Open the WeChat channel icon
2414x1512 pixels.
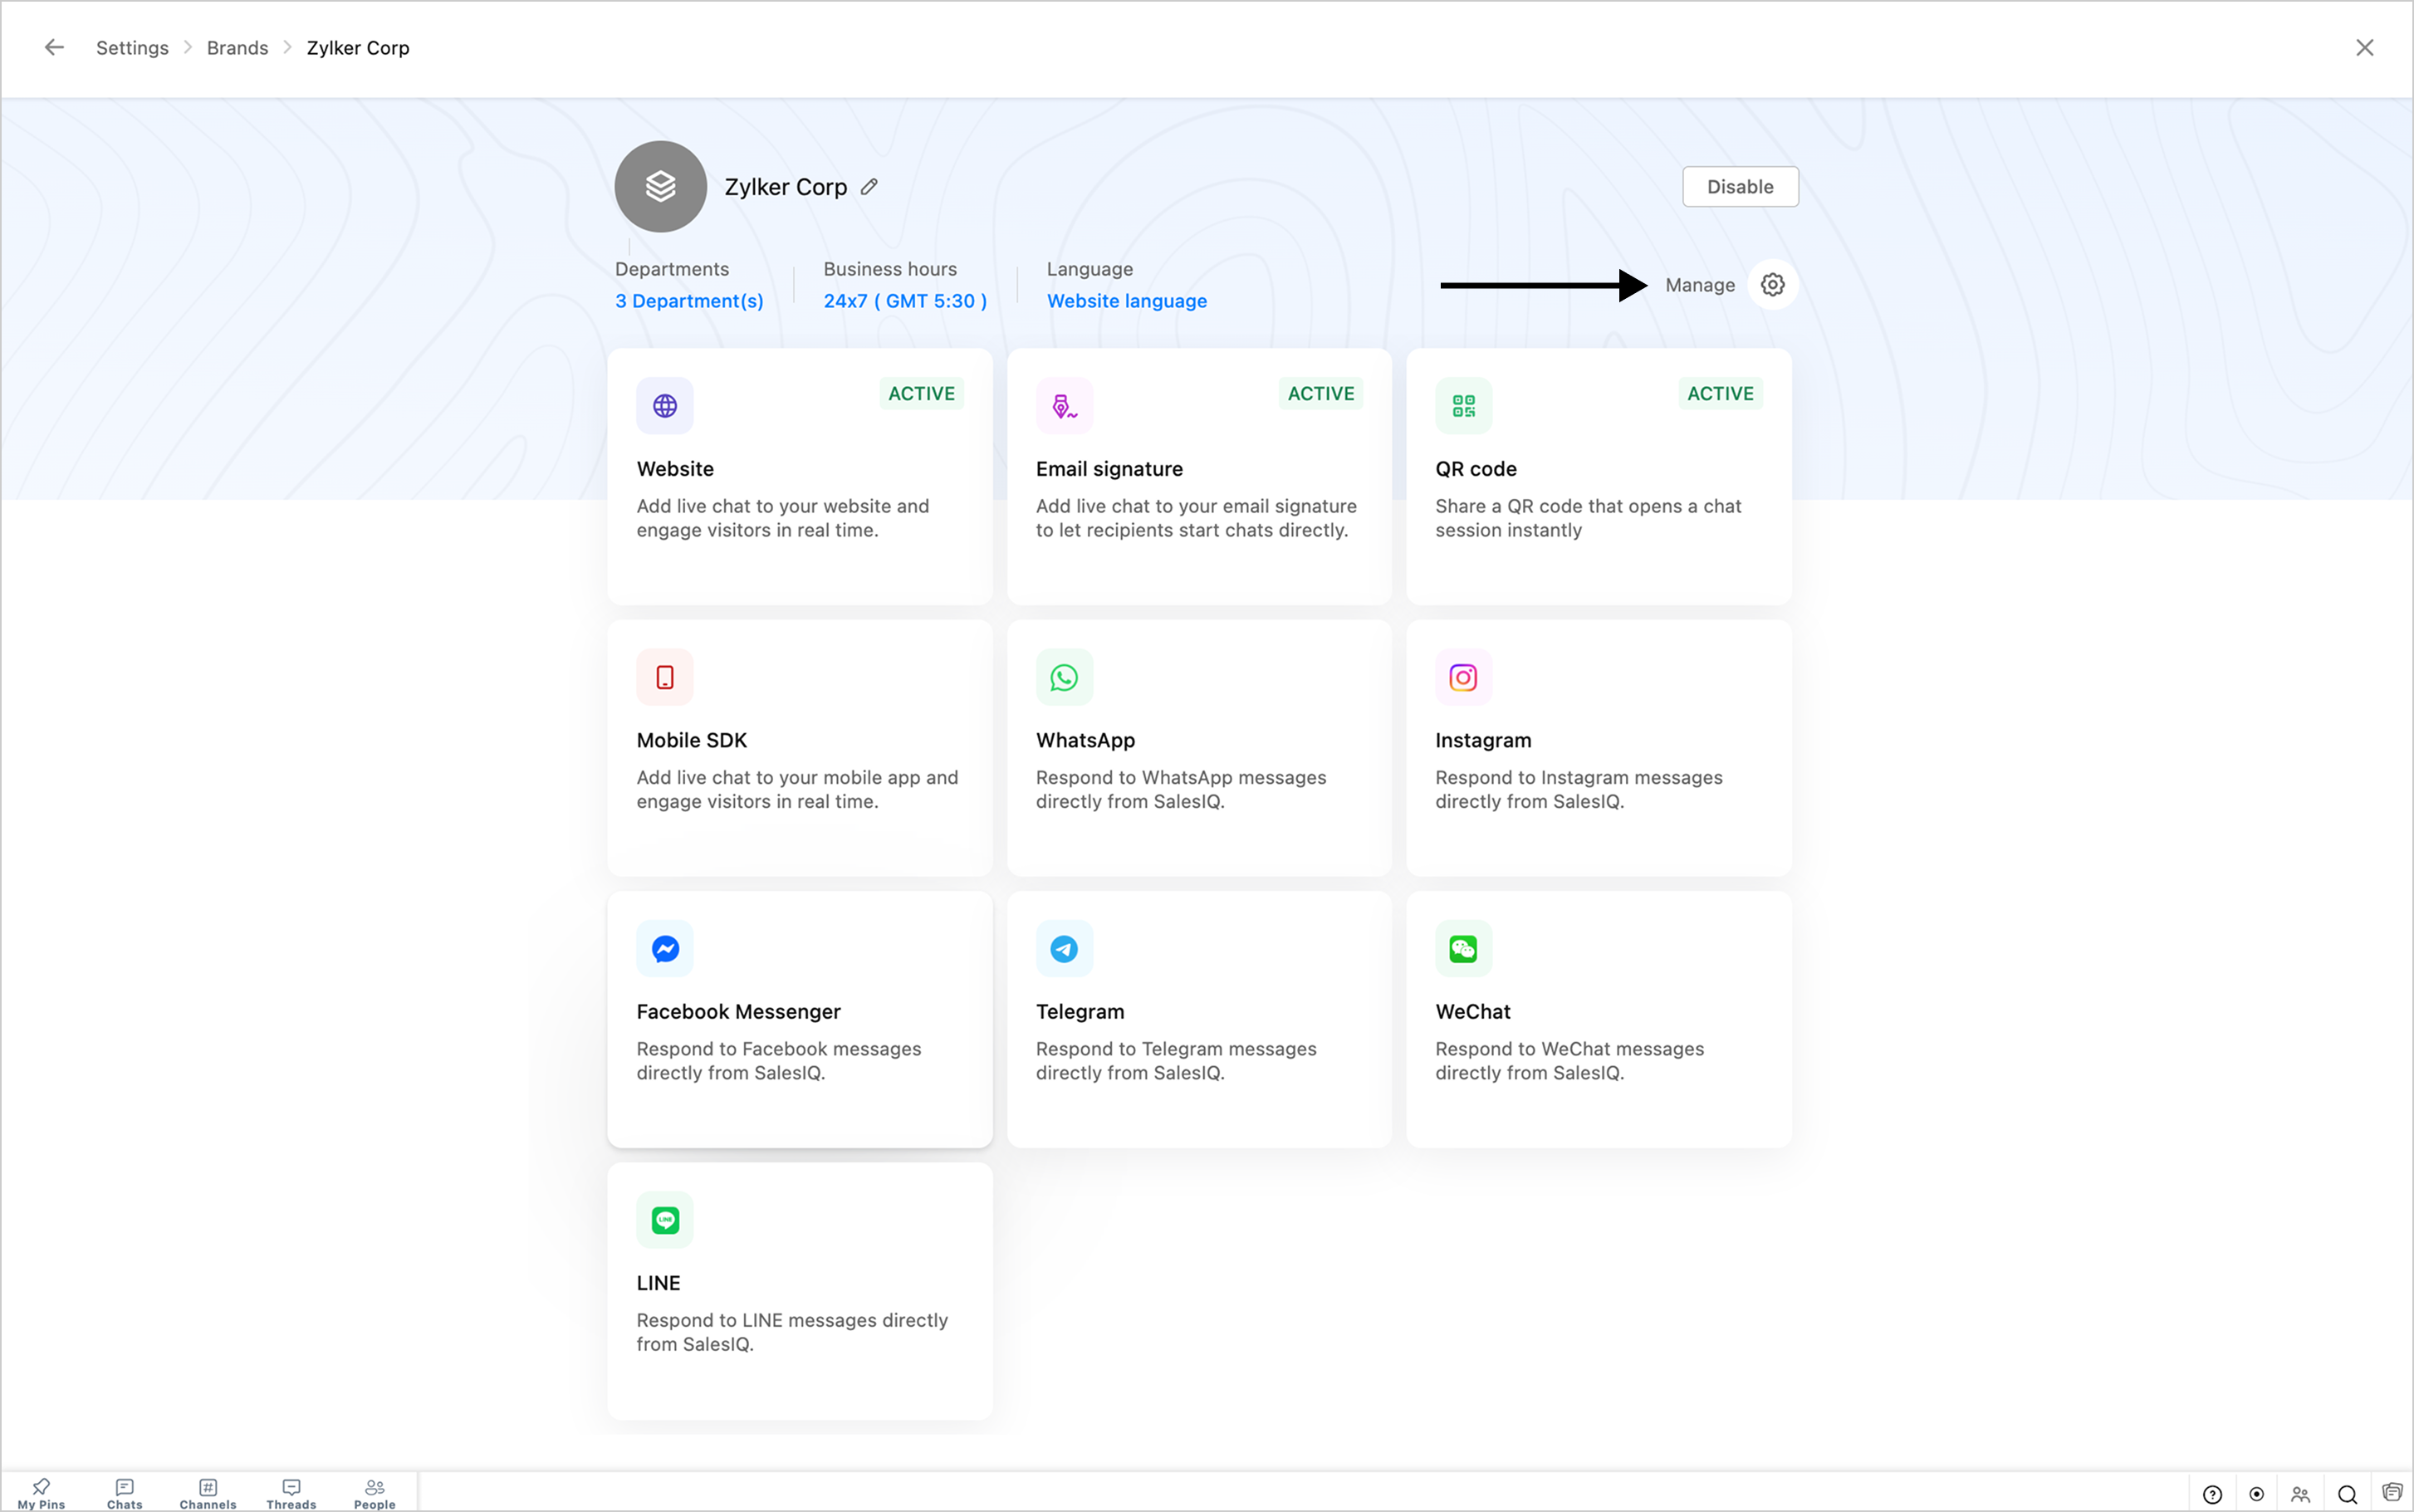pos(1463,948)
